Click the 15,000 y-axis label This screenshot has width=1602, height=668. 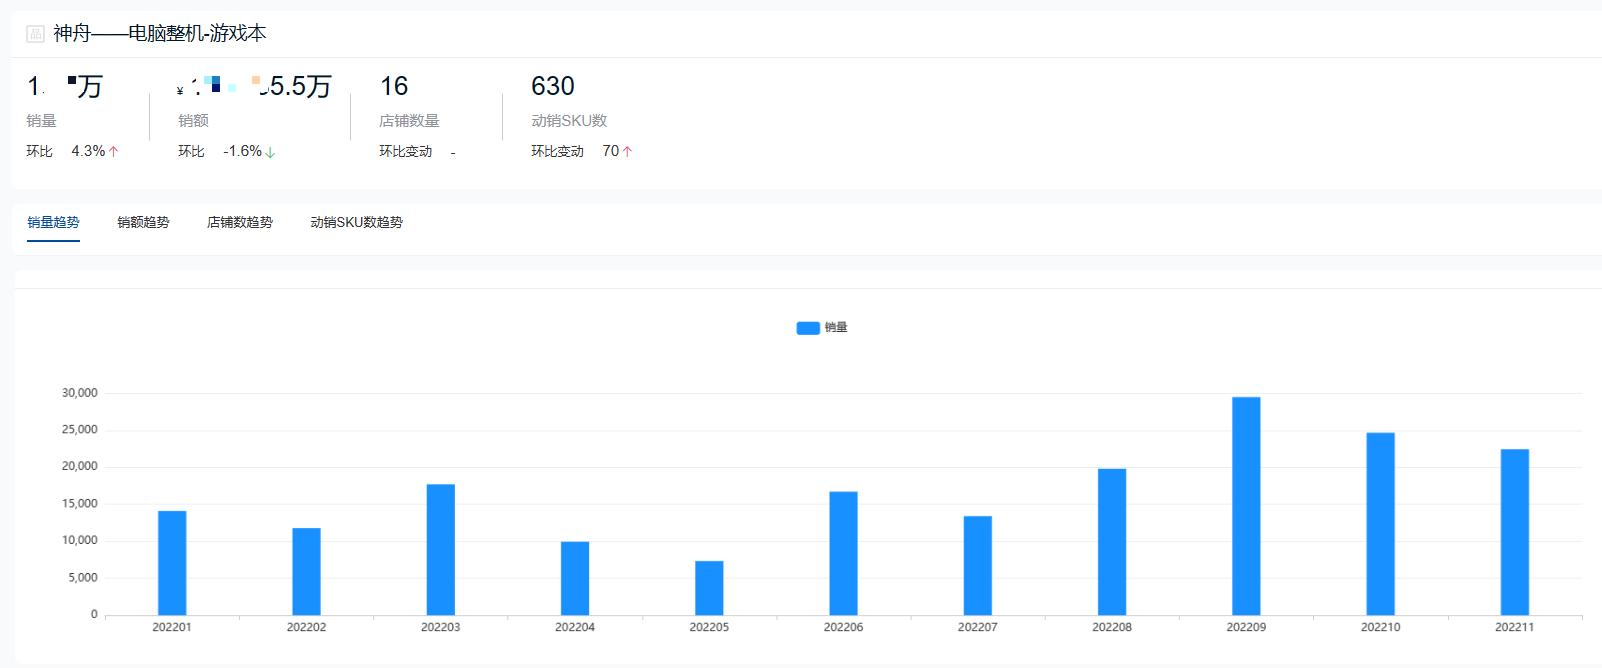click(80, 504)
